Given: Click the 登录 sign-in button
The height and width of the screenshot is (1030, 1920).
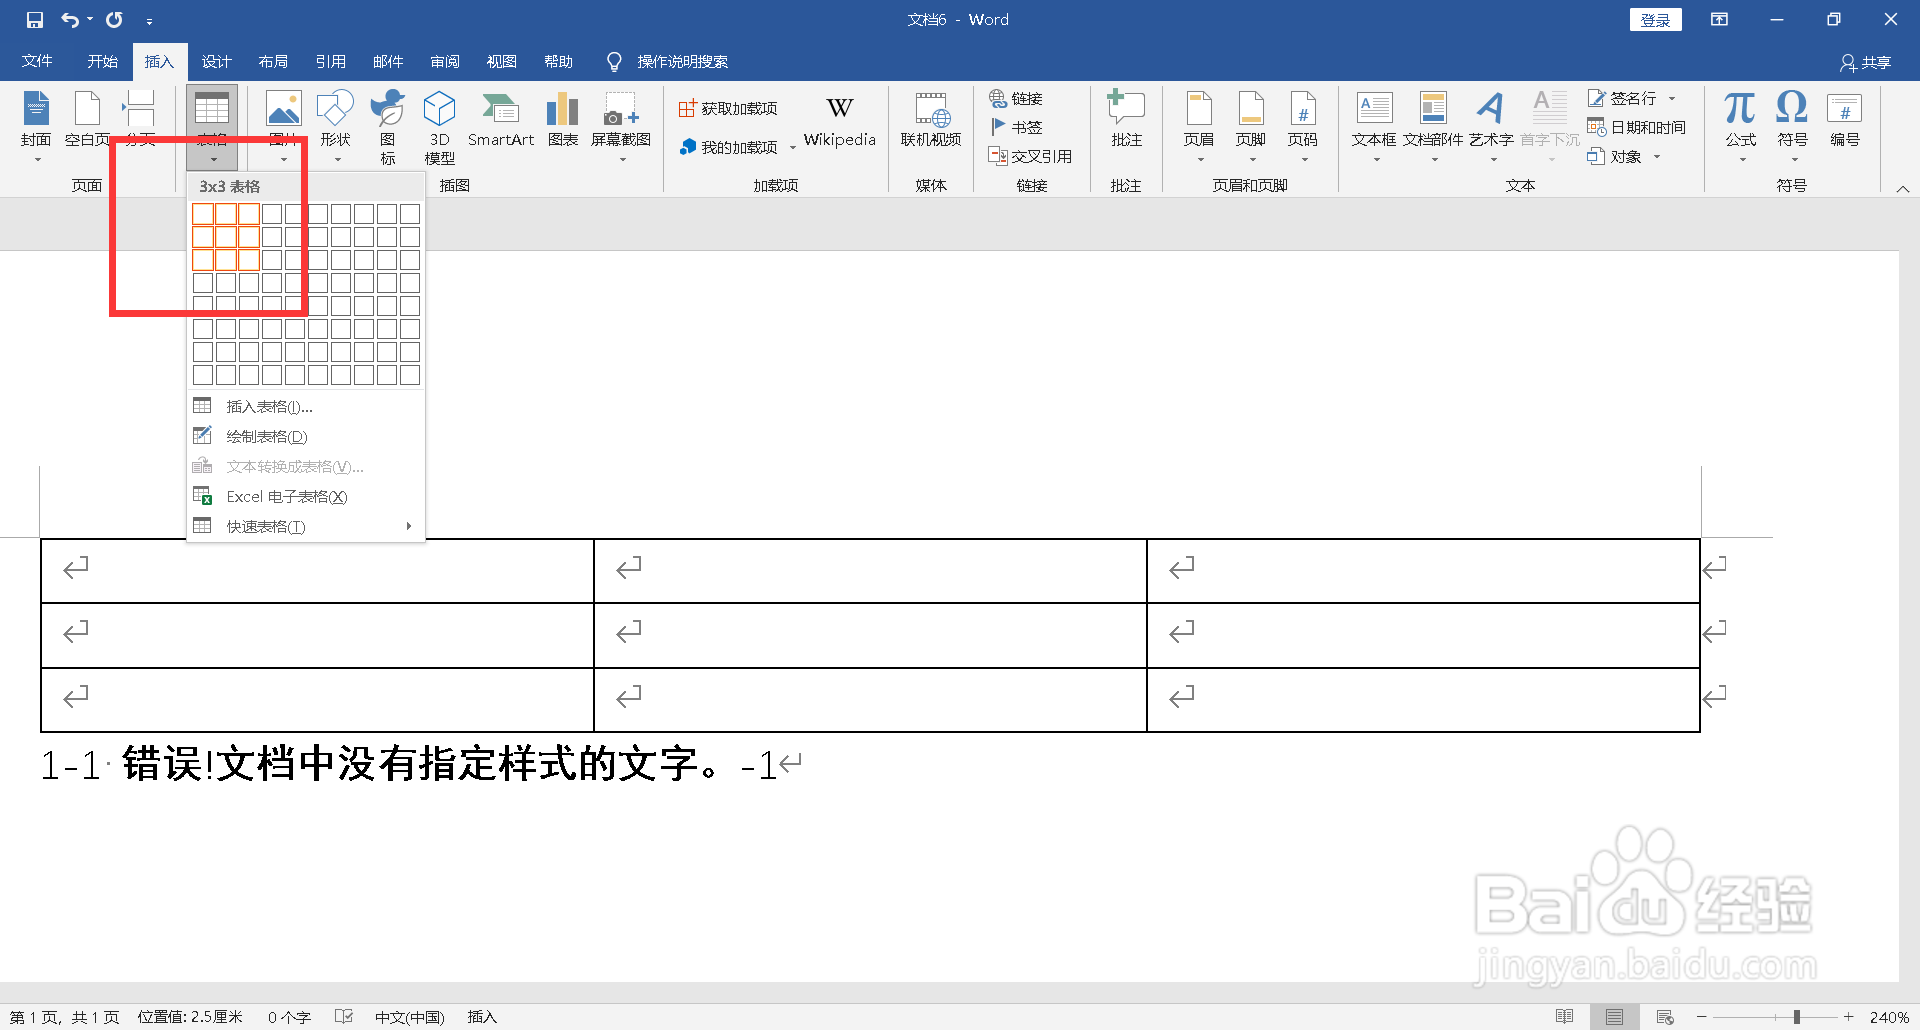Looking at the screenshot, I should coord(1655,19).
